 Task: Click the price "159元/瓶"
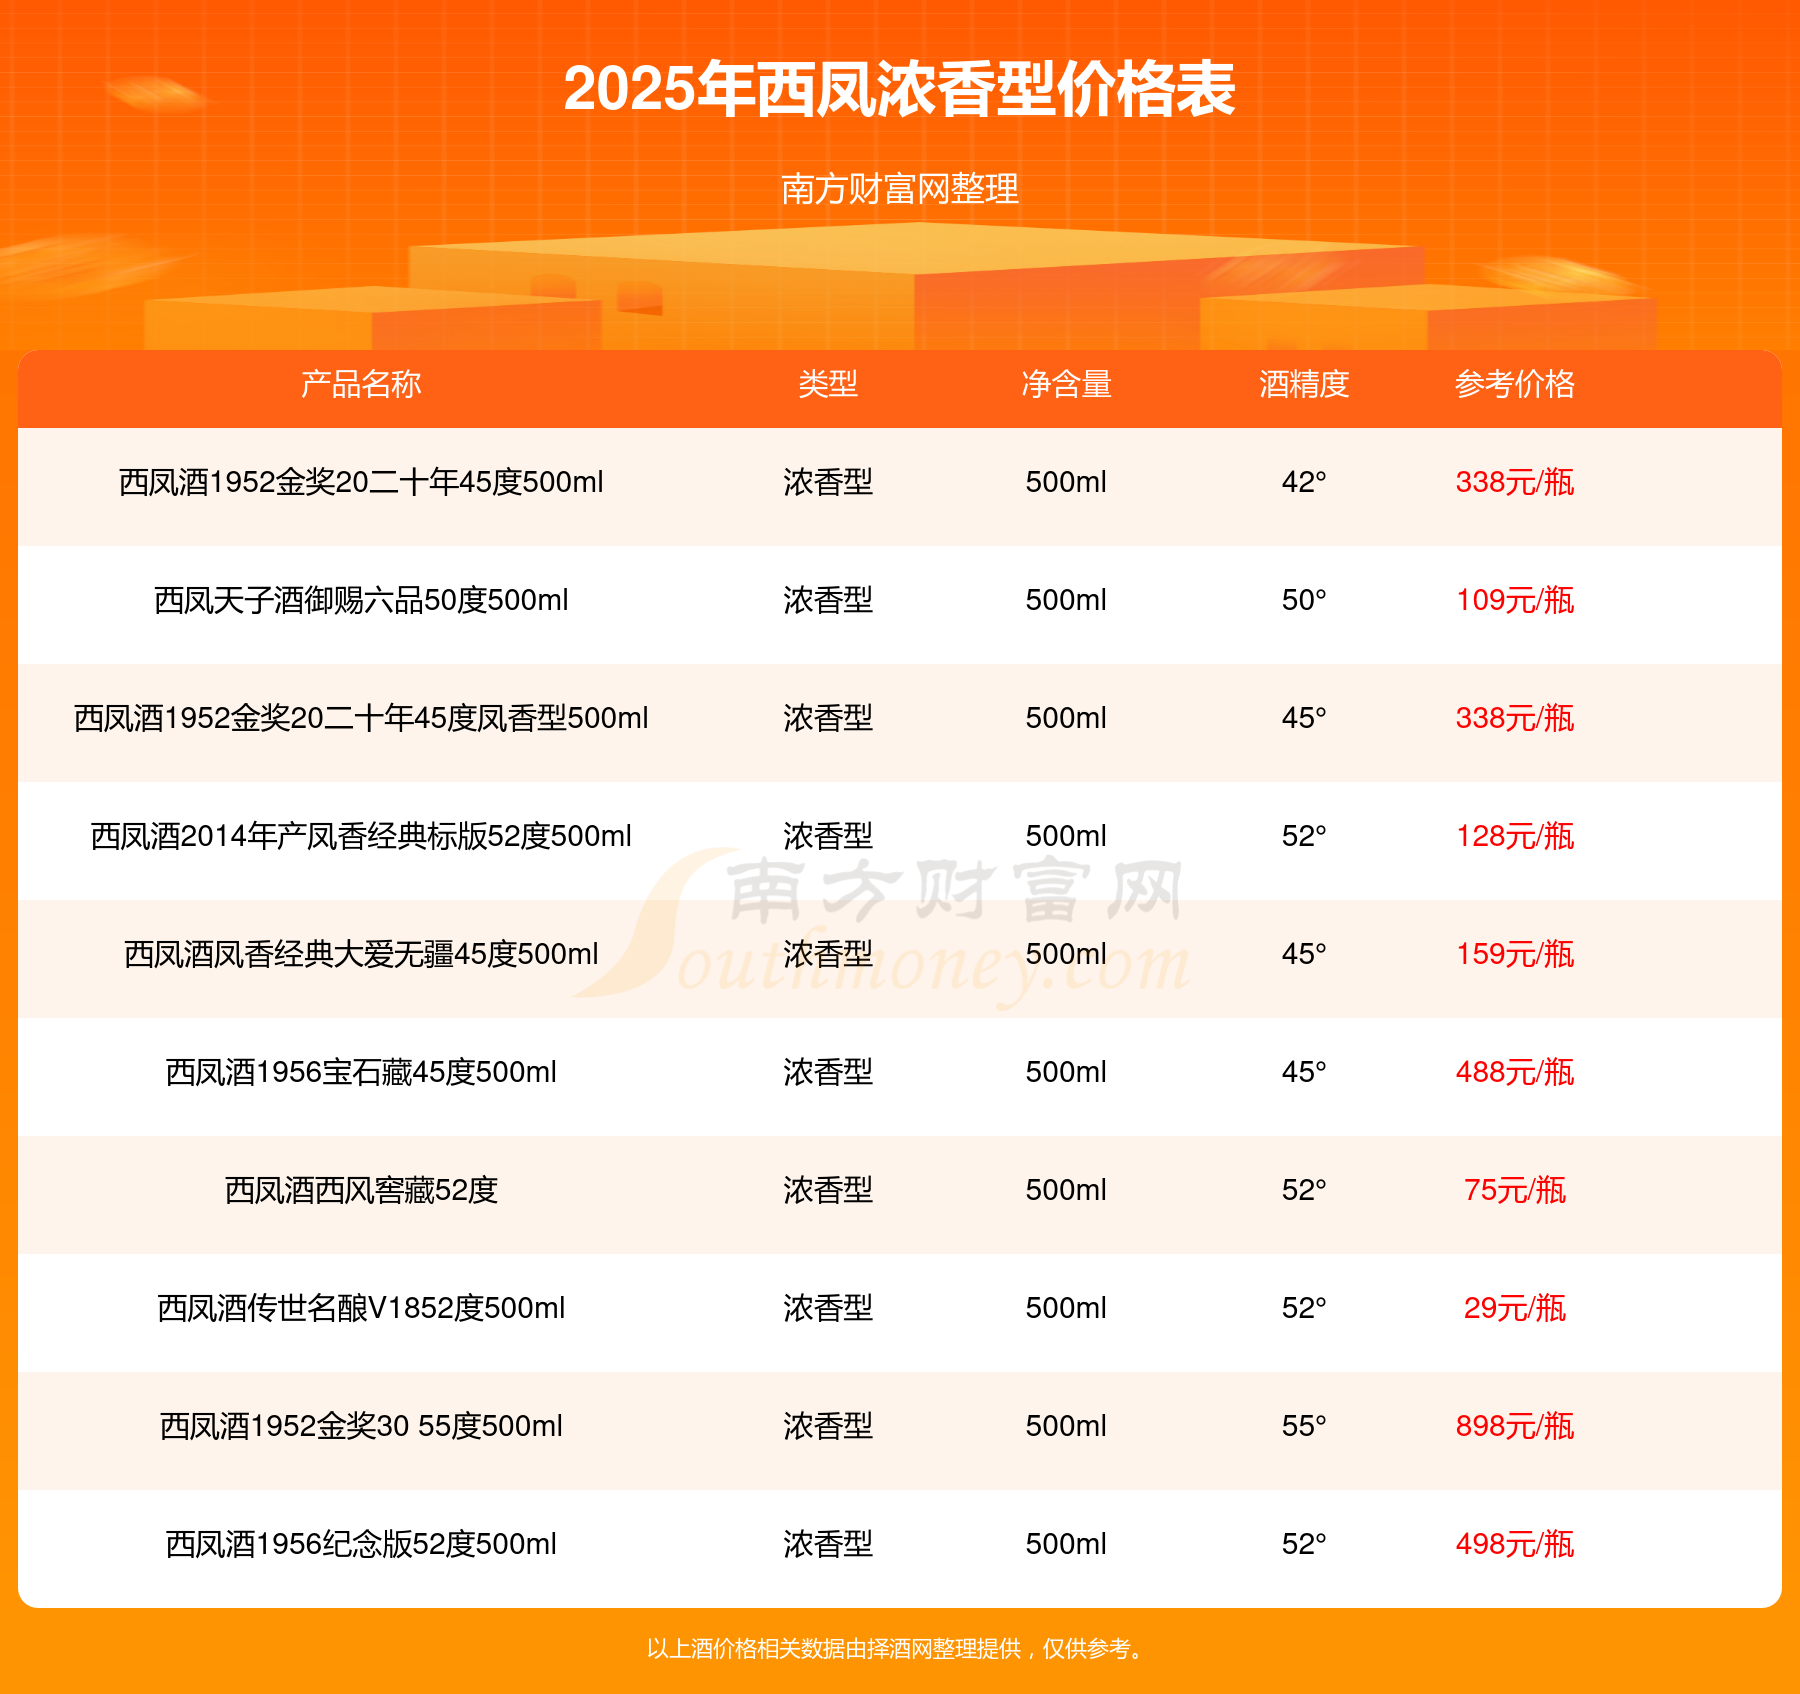tap(1515, 954)
